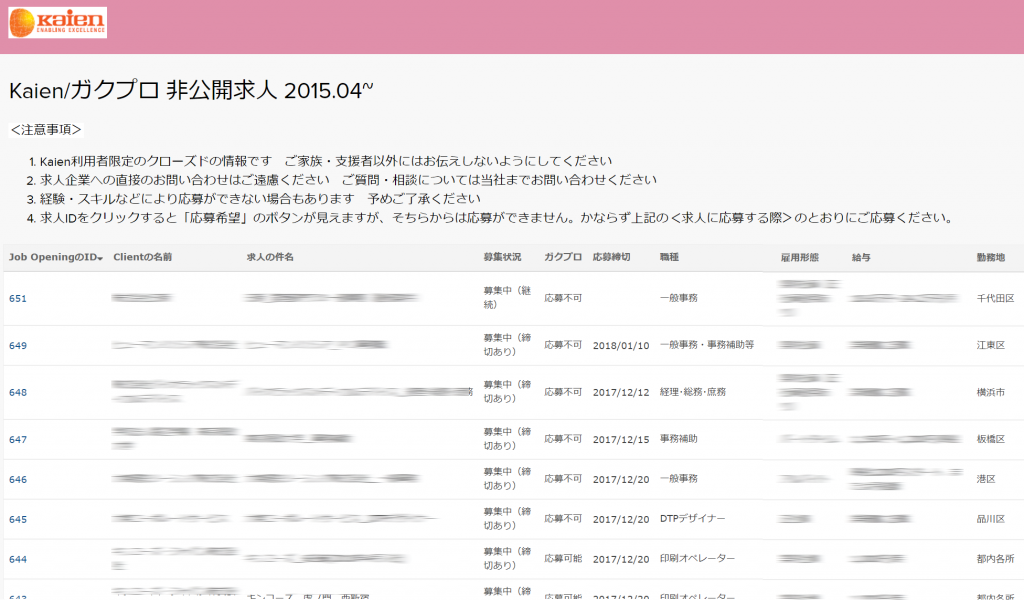Viewport: 1024px width, 600px height.
Task: Click 経理・総務・庶務 job type in row 648
Action: 693,392
